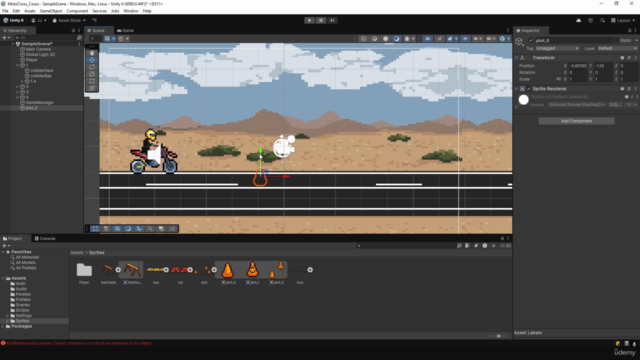This screenshot has width=640, height=360.
Task: Click the object name field plot_0
Action: pos(574,40)
